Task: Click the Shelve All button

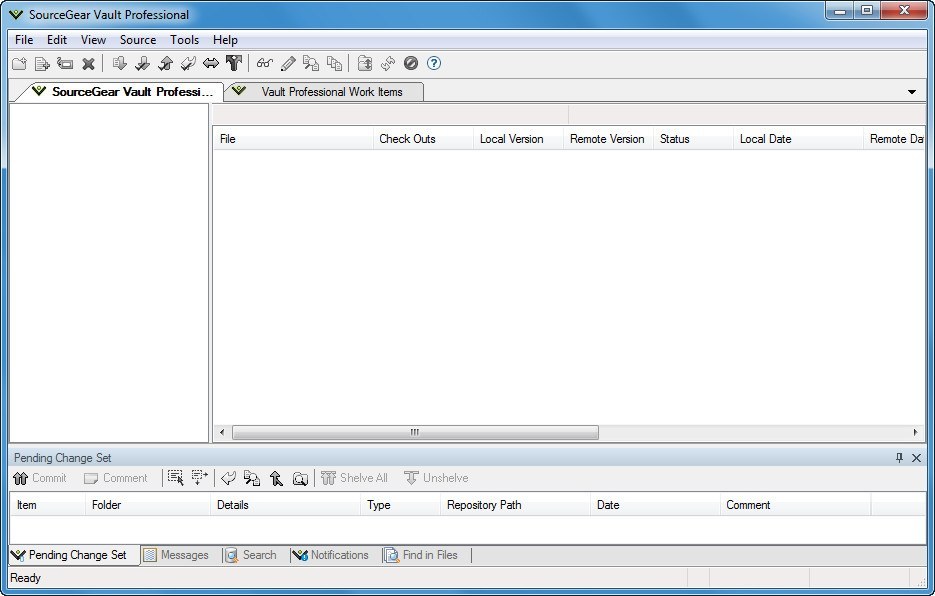Action: tap(354, 478)
